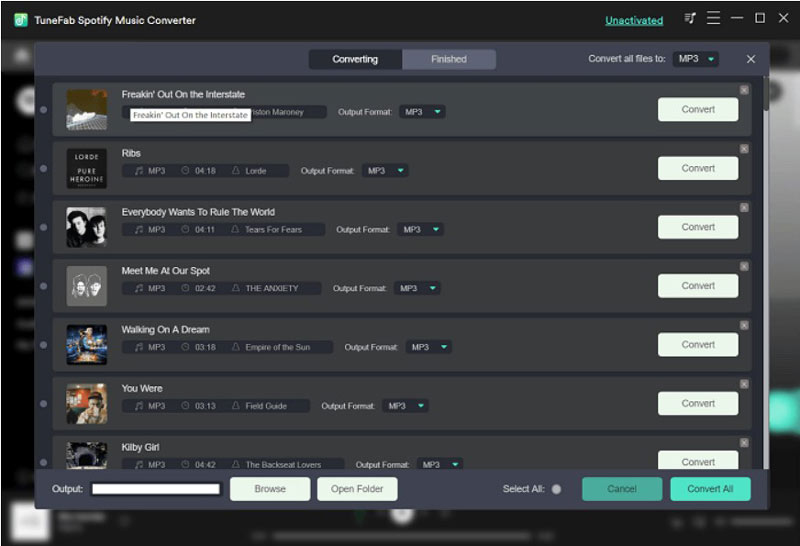This screenshot has width=800, height=546.
Task: Remove the Ribs track from list
Action: pyautogui.click(x=744, y=148)
